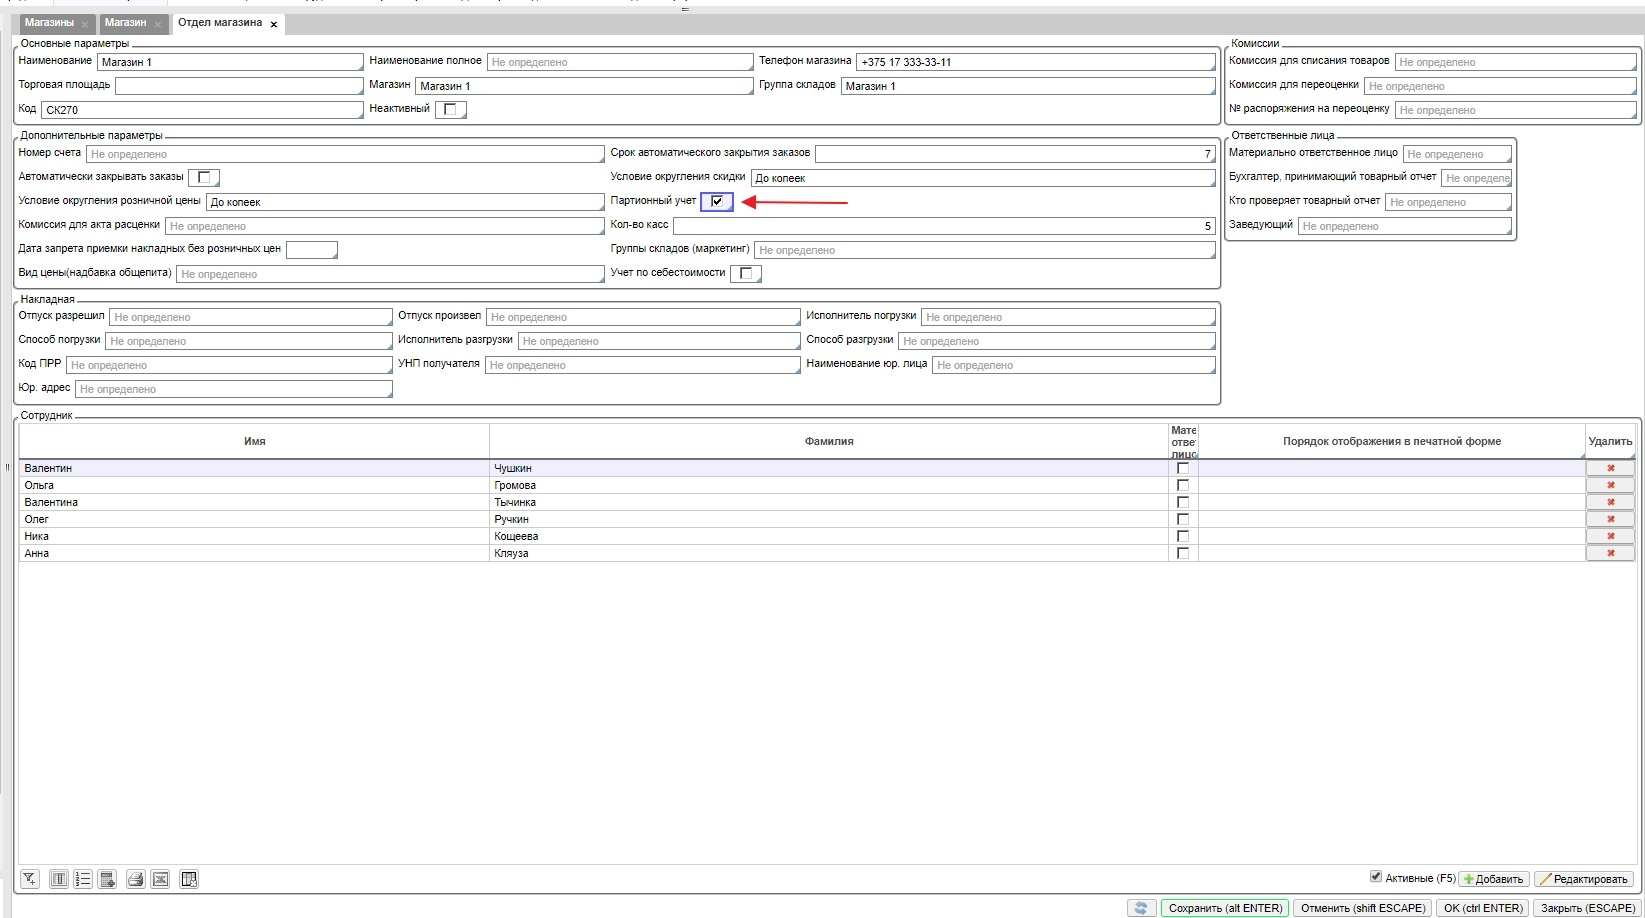Enable Автоматически закрывать заказы checkbox

tap(204, 177)
